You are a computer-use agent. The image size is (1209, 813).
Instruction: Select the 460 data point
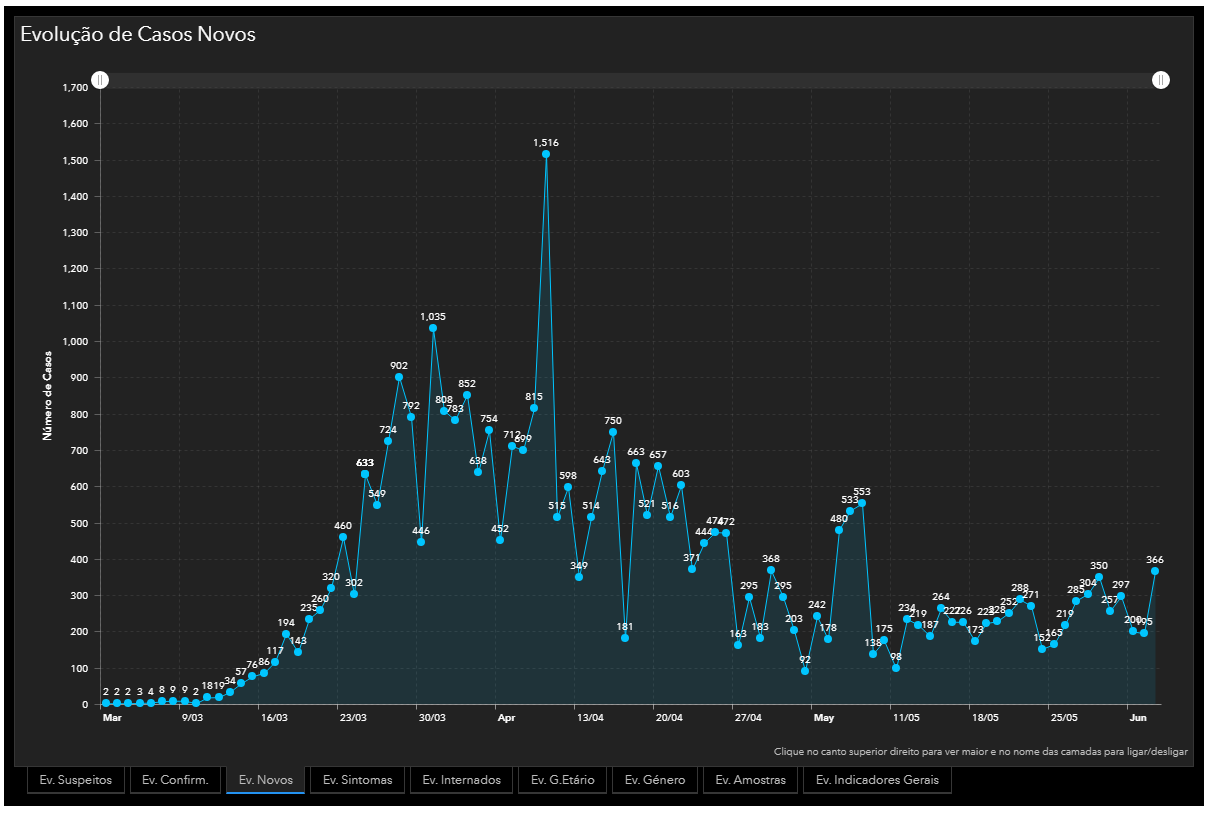click(343, 537)
